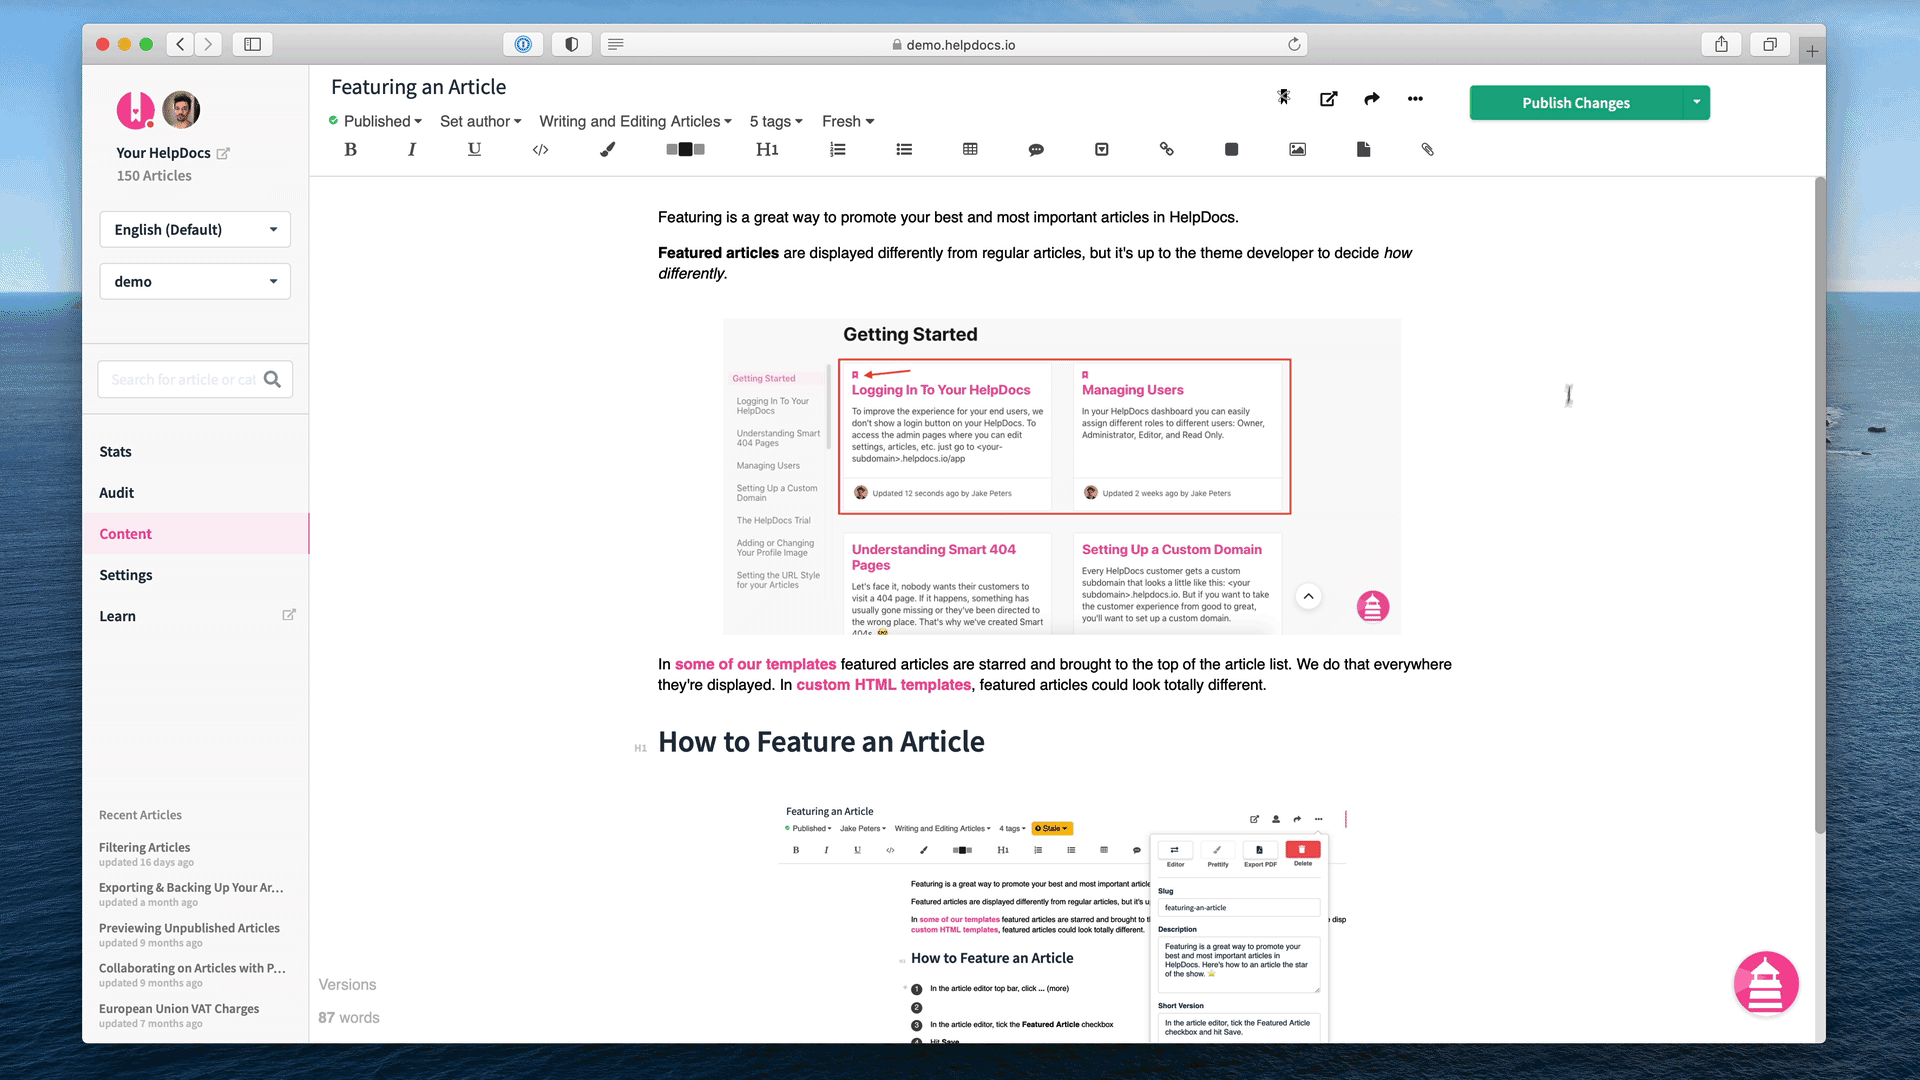1920x1080 pixels.
Task: Open article in new window
Action: coord(1328,98)
